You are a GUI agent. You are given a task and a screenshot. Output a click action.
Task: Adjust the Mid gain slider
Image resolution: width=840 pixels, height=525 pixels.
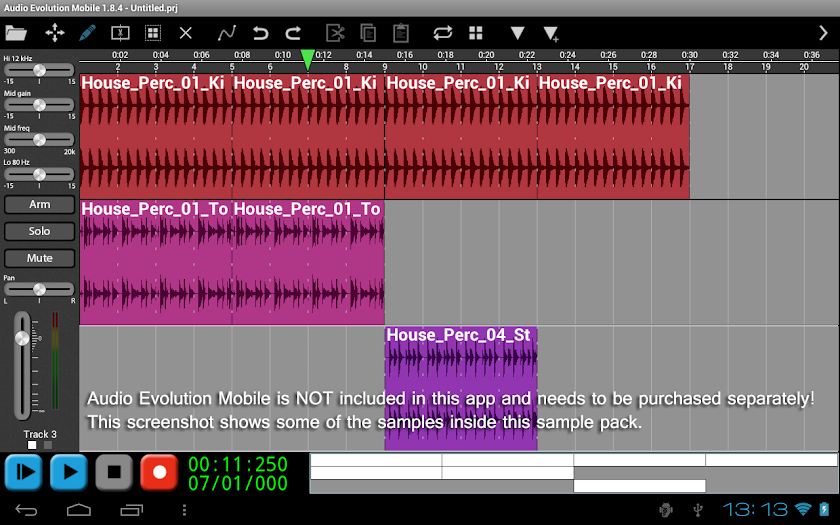(x=39, y=105)
